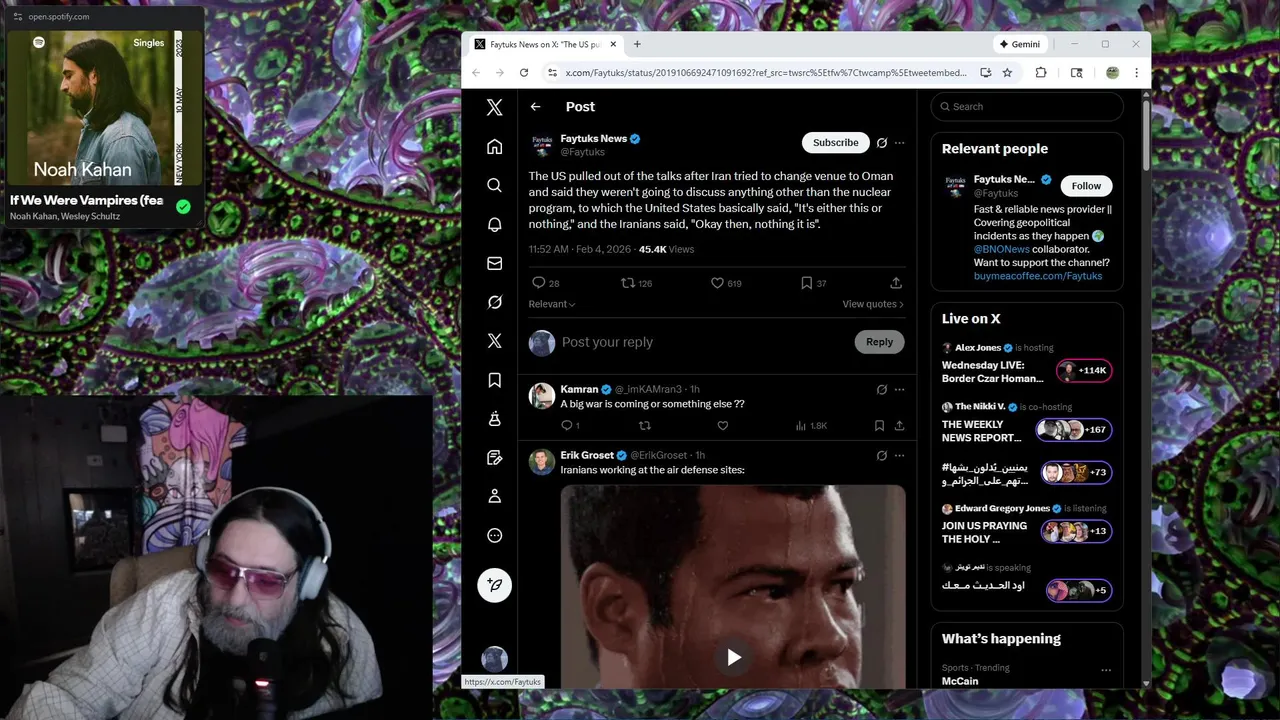The height and width of the screenshot is (720, 1280).
Task: Click reply icon with 28 replies
Action: tap(538, 283)
